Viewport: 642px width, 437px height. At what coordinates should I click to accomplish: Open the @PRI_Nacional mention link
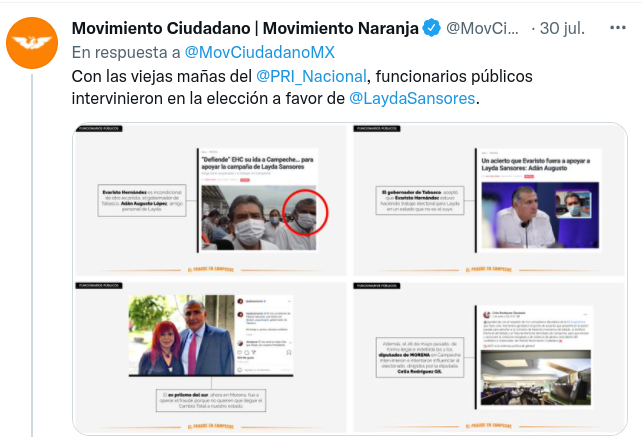[x=311, y=76]
